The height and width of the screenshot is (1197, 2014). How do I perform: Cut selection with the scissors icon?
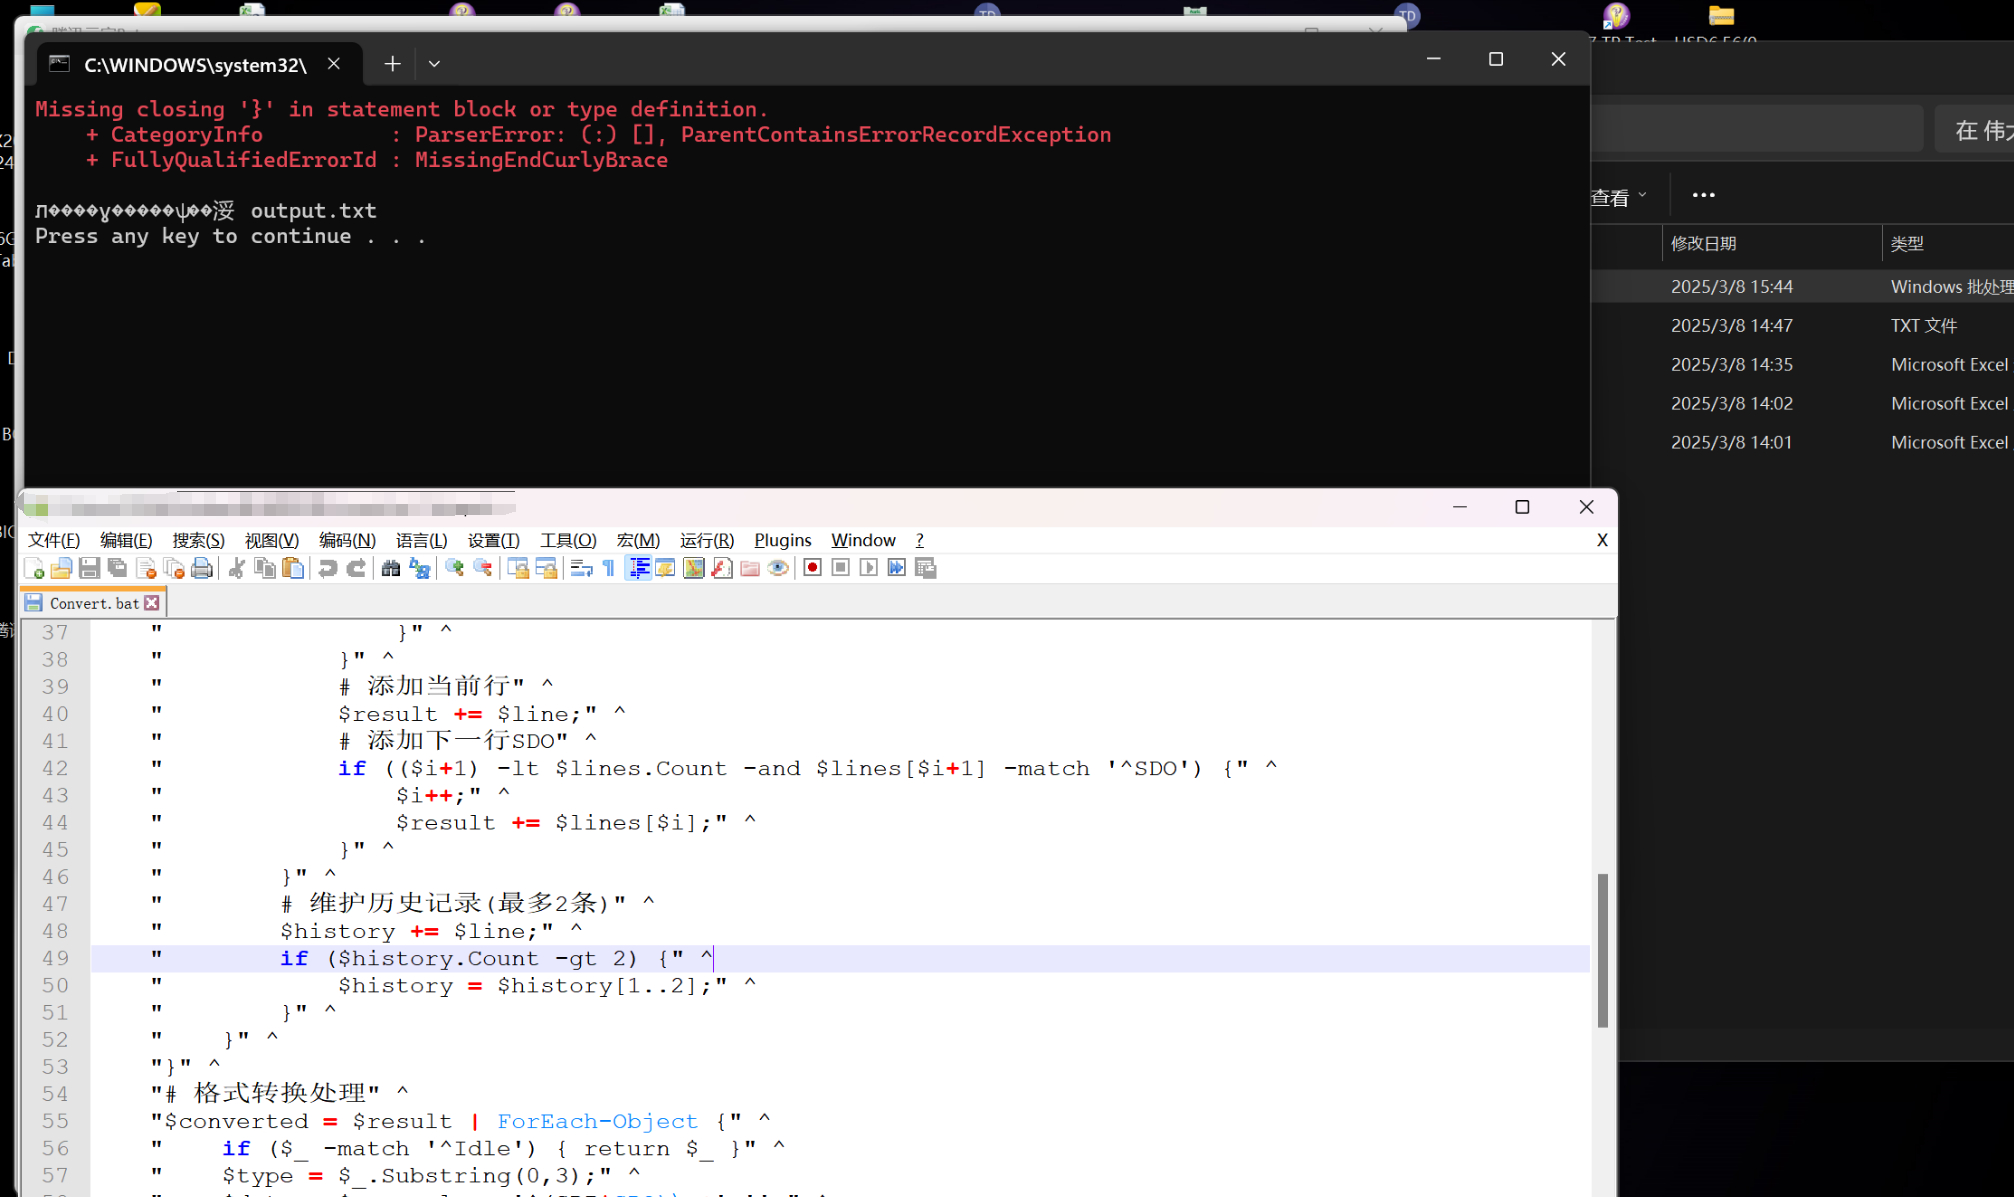(237, 568)
